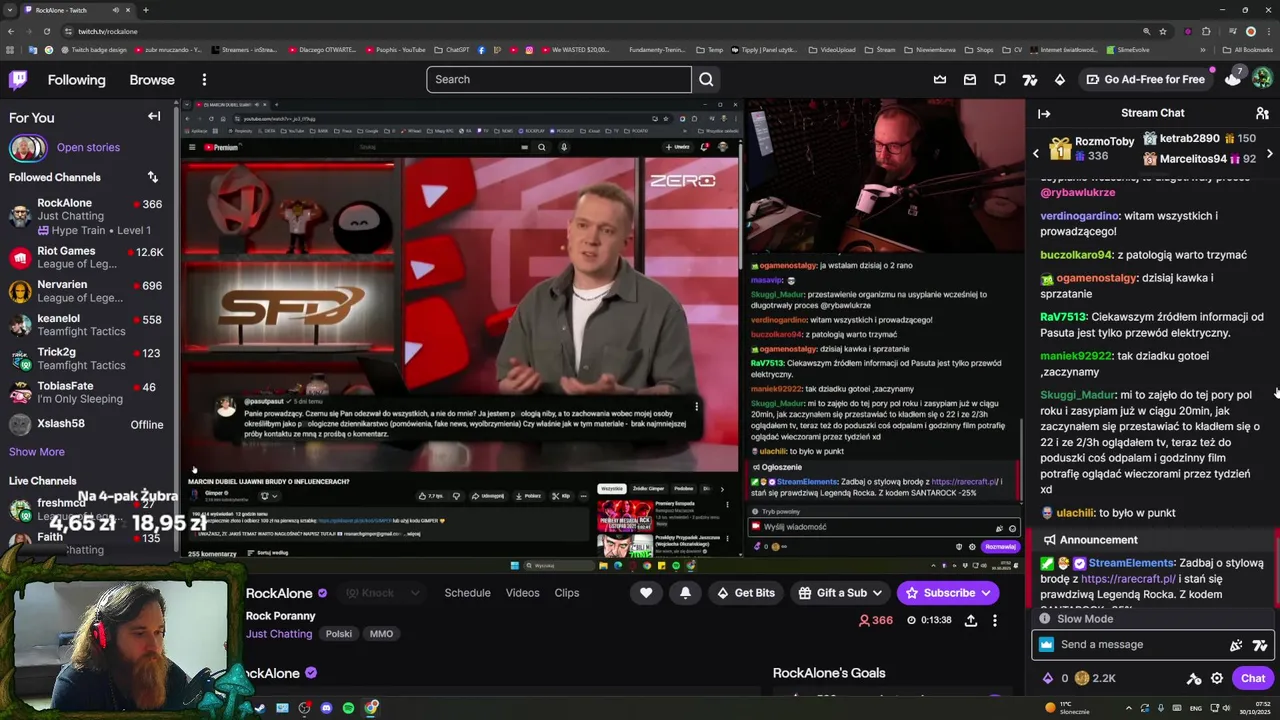Open the Clips tab
The height and width of the screenshot is (720, 1280).
tap(567, 593)
